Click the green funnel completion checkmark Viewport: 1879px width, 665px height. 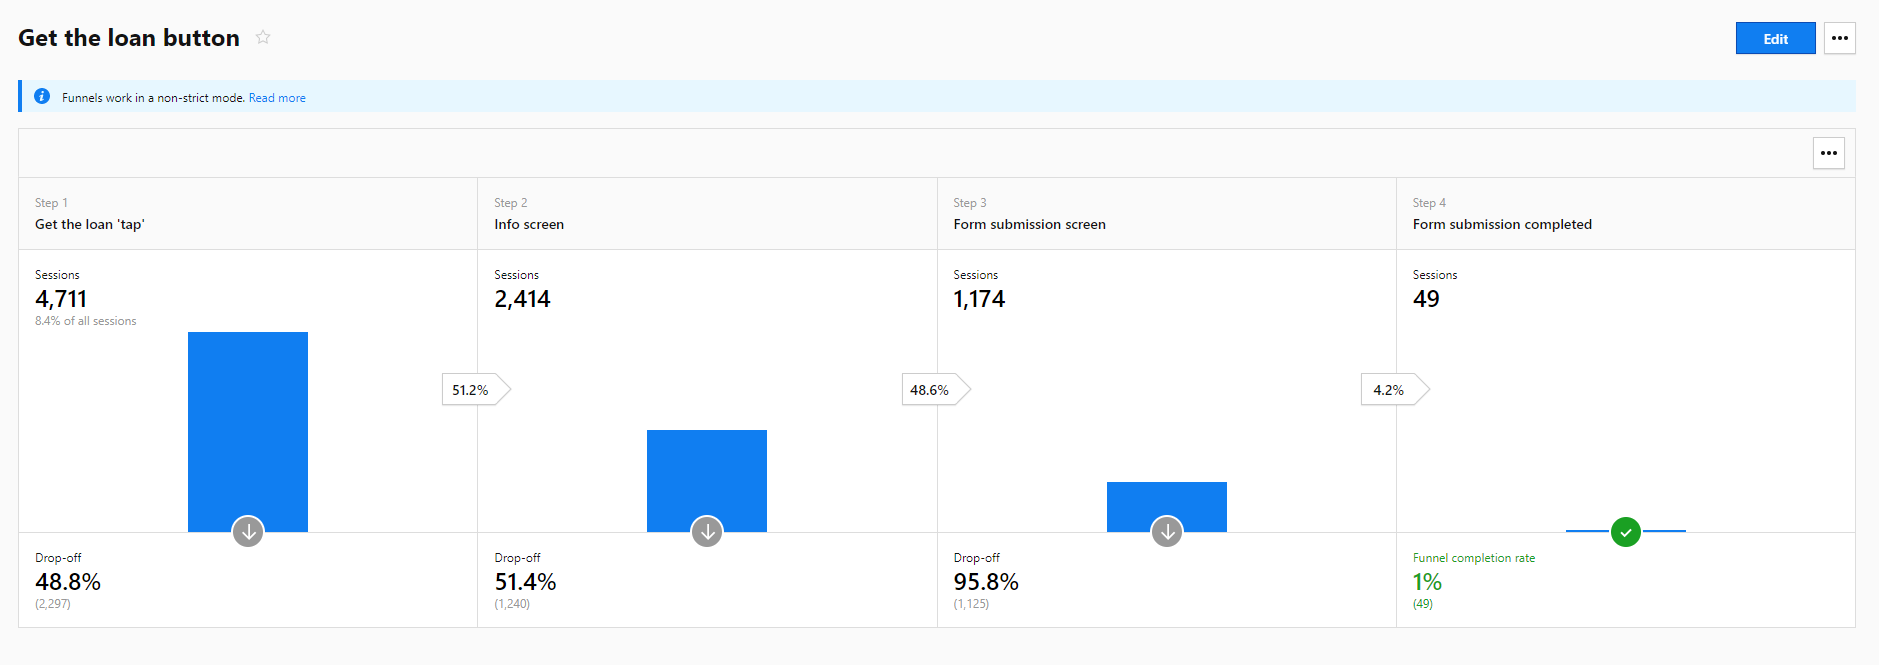(x=1626, y=532)
